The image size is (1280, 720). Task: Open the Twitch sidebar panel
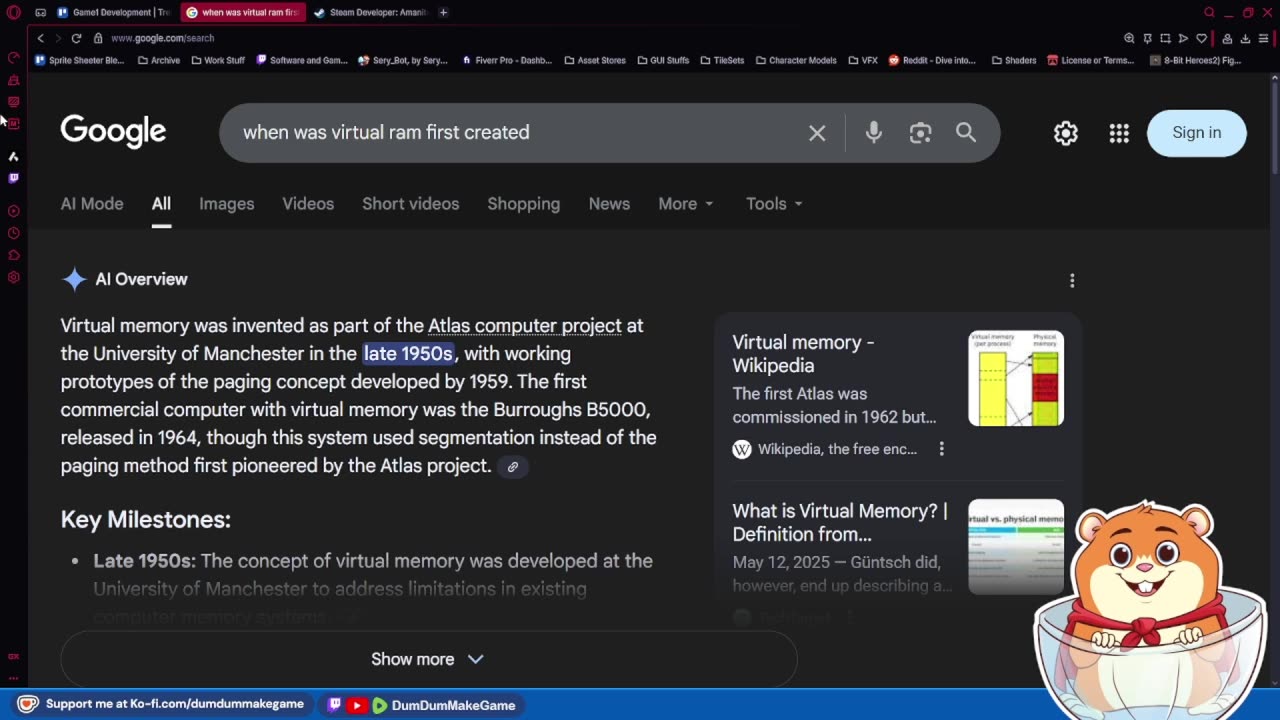[13, 178]
